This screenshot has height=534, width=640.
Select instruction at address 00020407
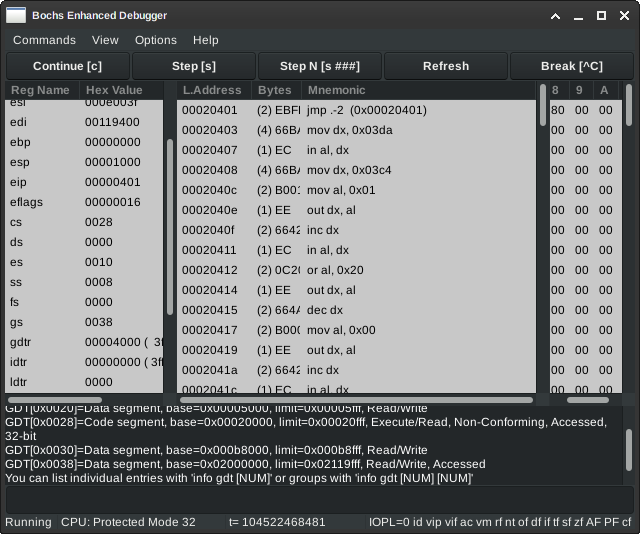tap(356, 150)
